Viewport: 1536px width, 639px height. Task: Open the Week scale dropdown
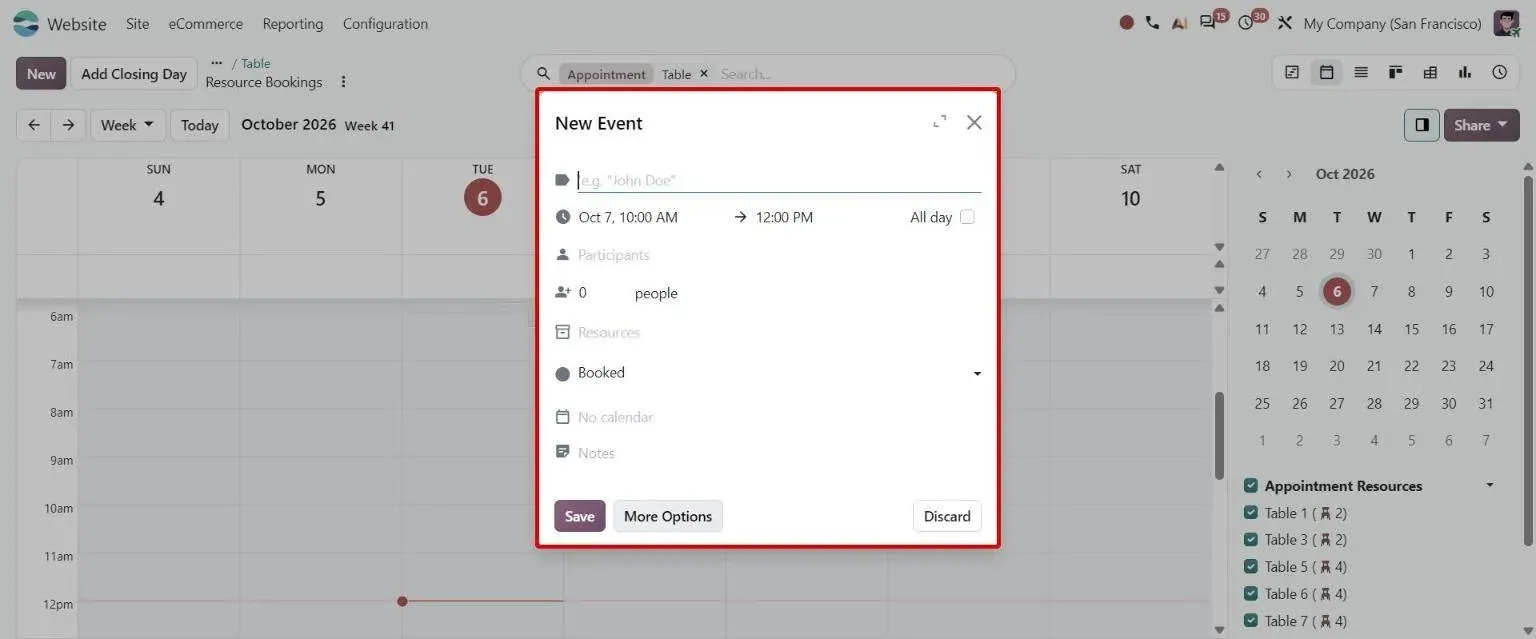[x=127, y=125]
